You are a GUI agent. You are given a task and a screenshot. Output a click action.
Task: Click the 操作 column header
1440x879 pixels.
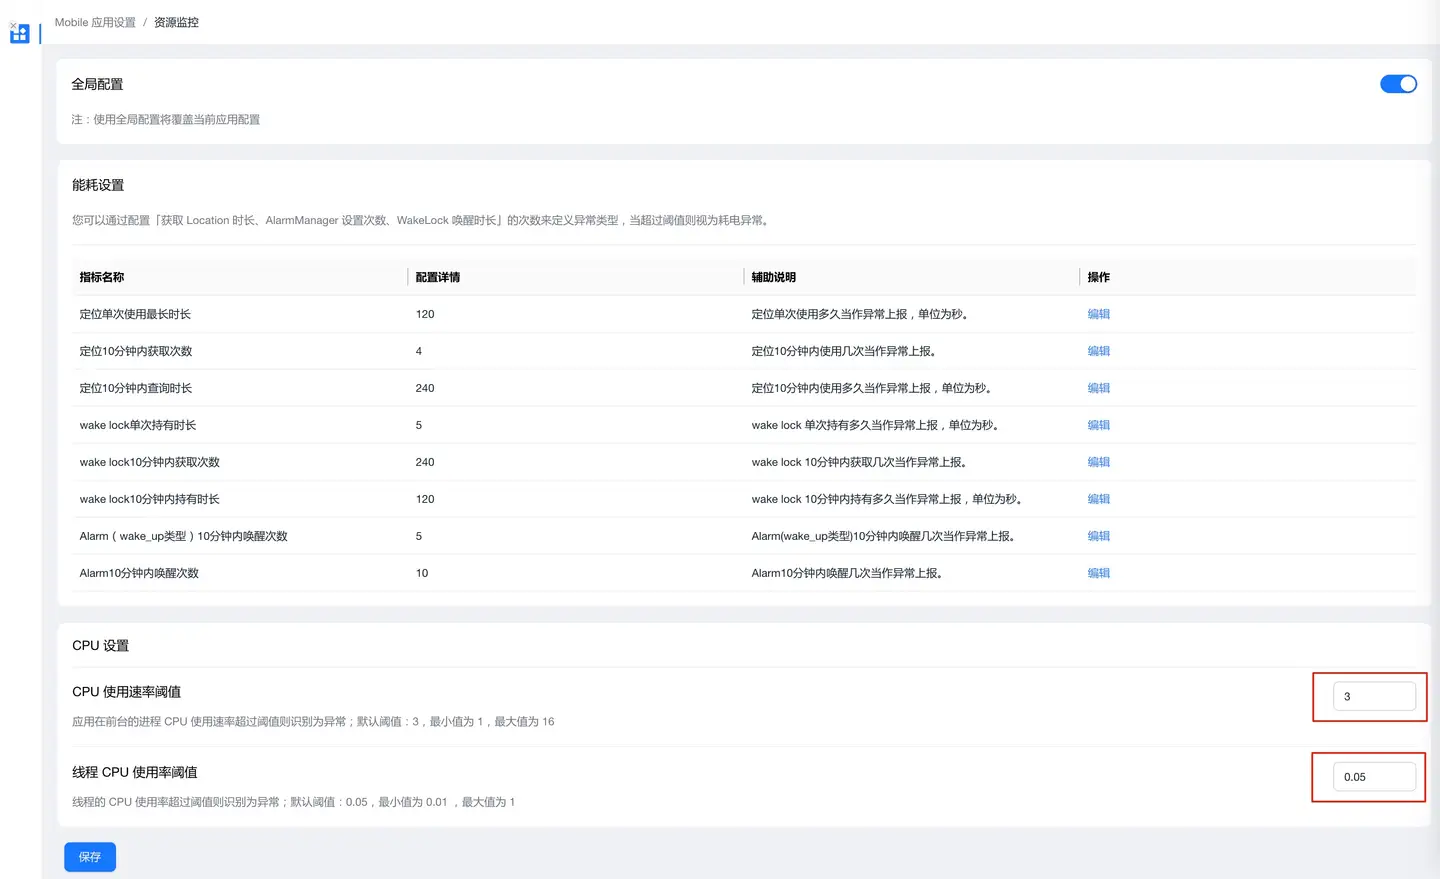tap(1098, 277)
